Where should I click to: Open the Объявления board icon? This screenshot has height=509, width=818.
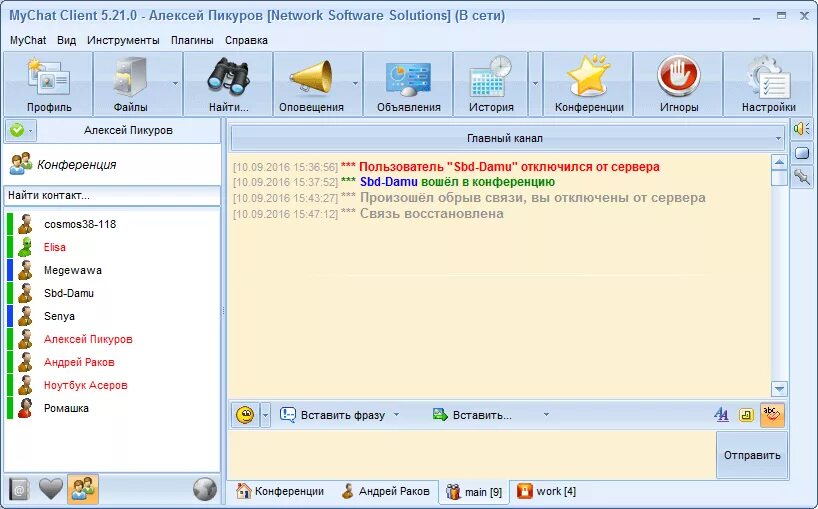[408, 78]
